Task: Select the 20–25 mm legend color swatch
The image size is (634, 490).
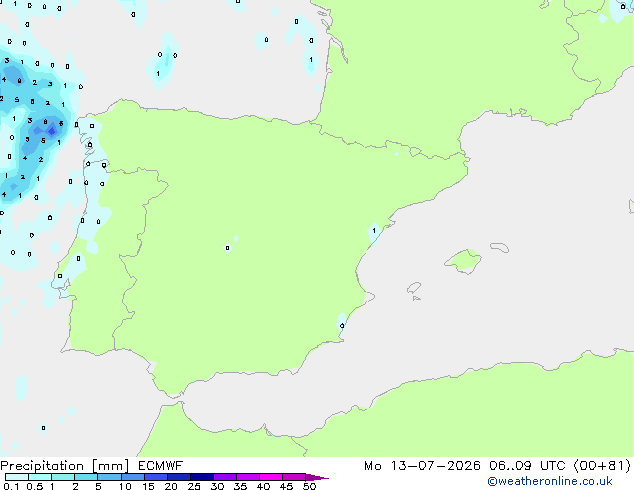Action: pyautogui.click(x=178, y=477)
